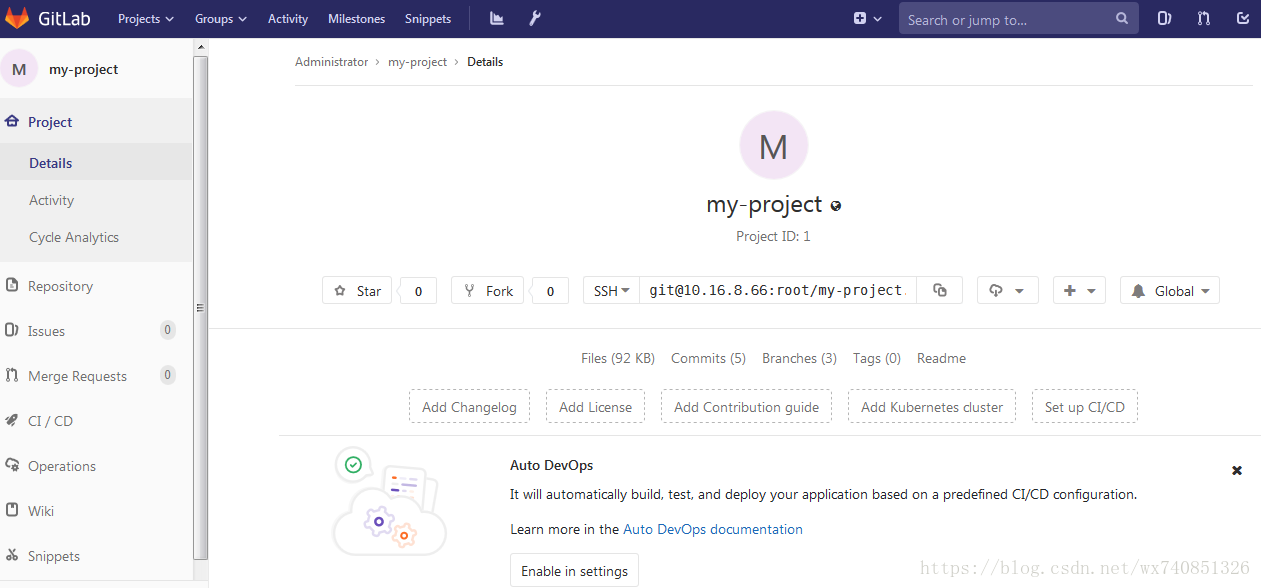The height and width of the screenshot is (588, 1261).
Task: Click the fork count 0
Action: (x=550, y=291)
